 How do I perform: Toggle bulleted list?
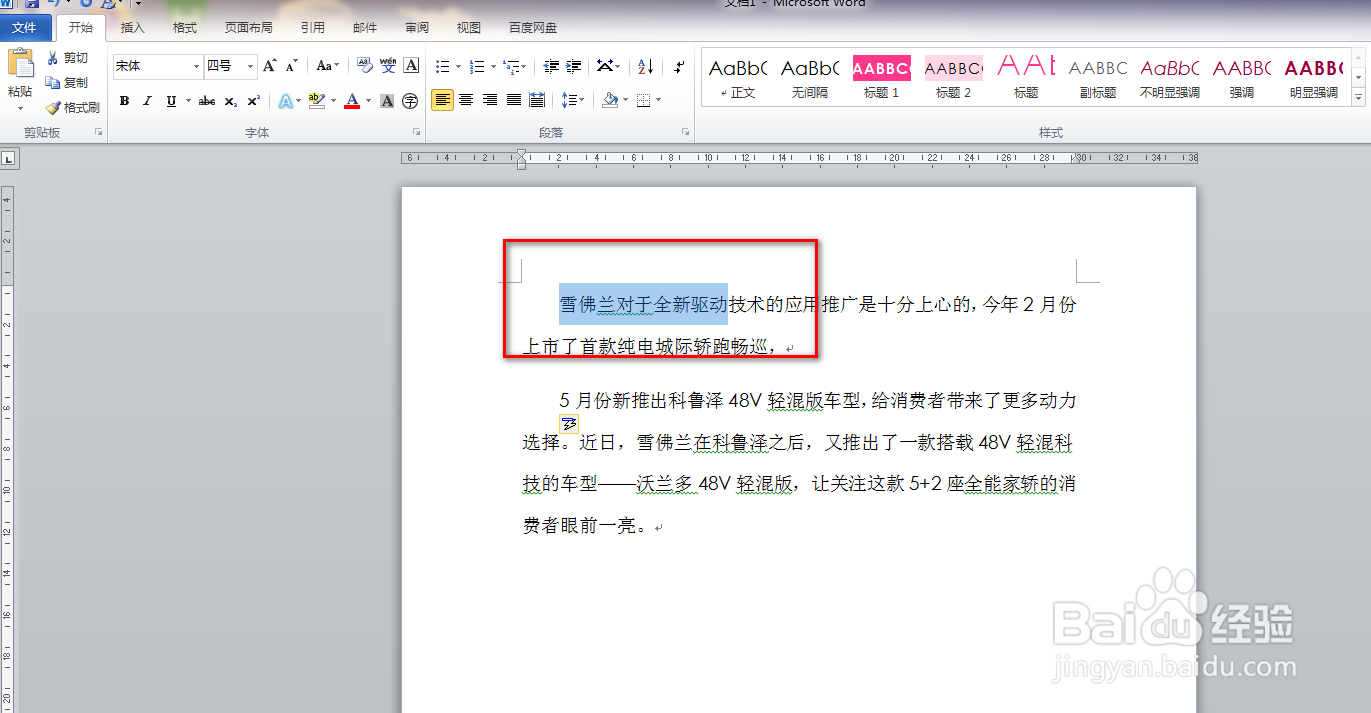pos(443,66)
